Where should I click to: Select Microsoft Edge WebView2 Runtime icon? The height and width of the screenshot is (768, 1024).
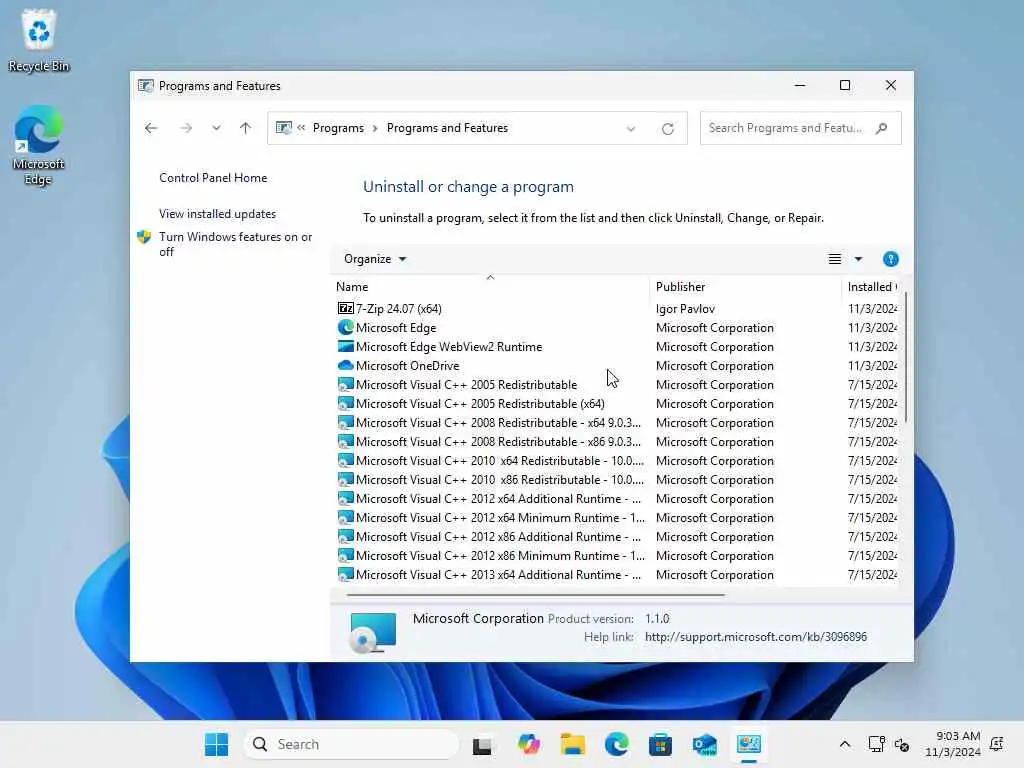point(345,346)
